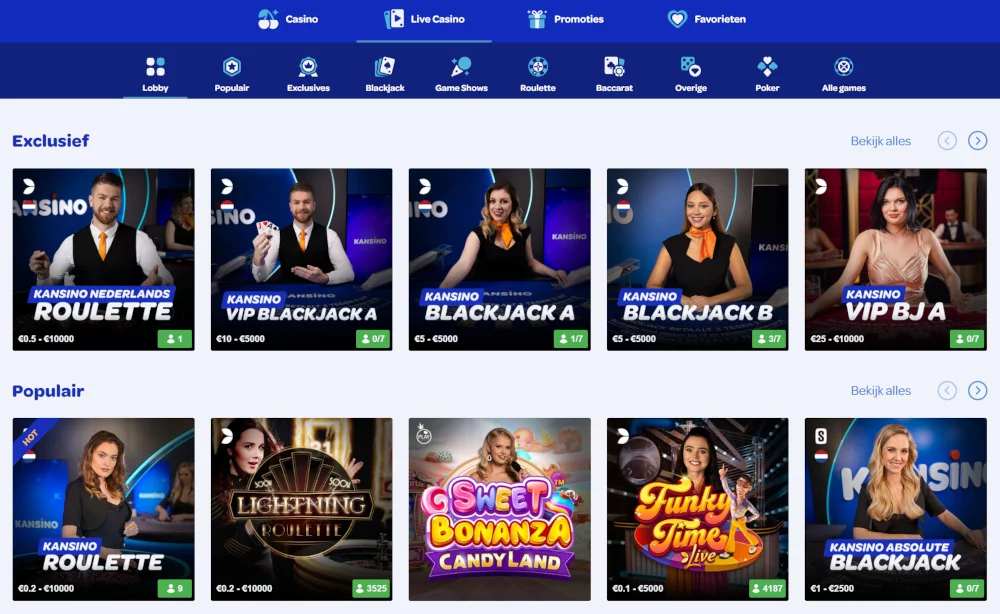Image resolution: width=1000 pixels, height=614 pixels.
Task: Open the Roulette wheel icon category
Action: pyautogui.click(x=538, y=66)
